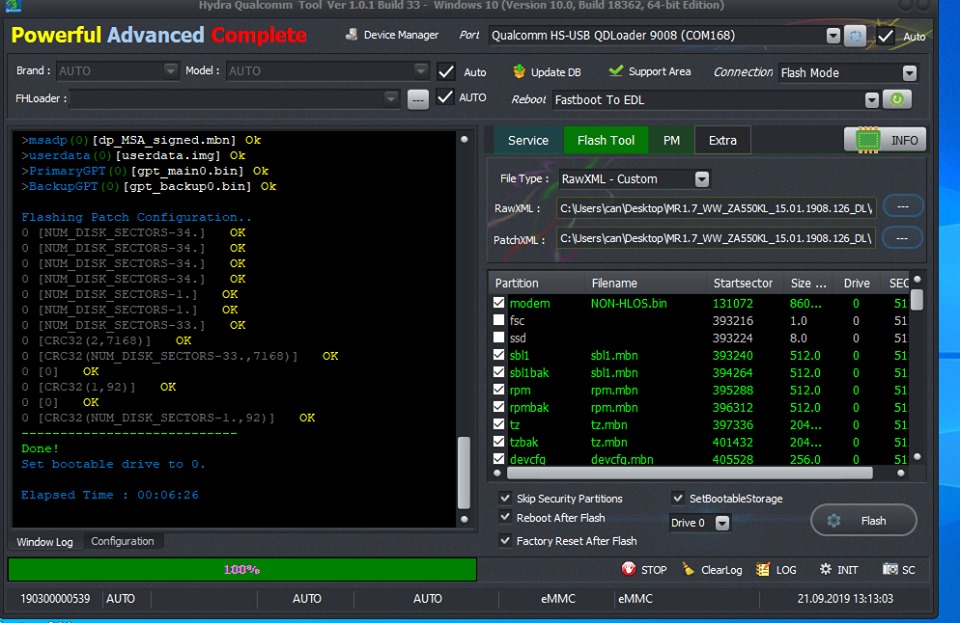
Task: Open the File Type RawXML dropdown
Action: [x=701, y=179]
